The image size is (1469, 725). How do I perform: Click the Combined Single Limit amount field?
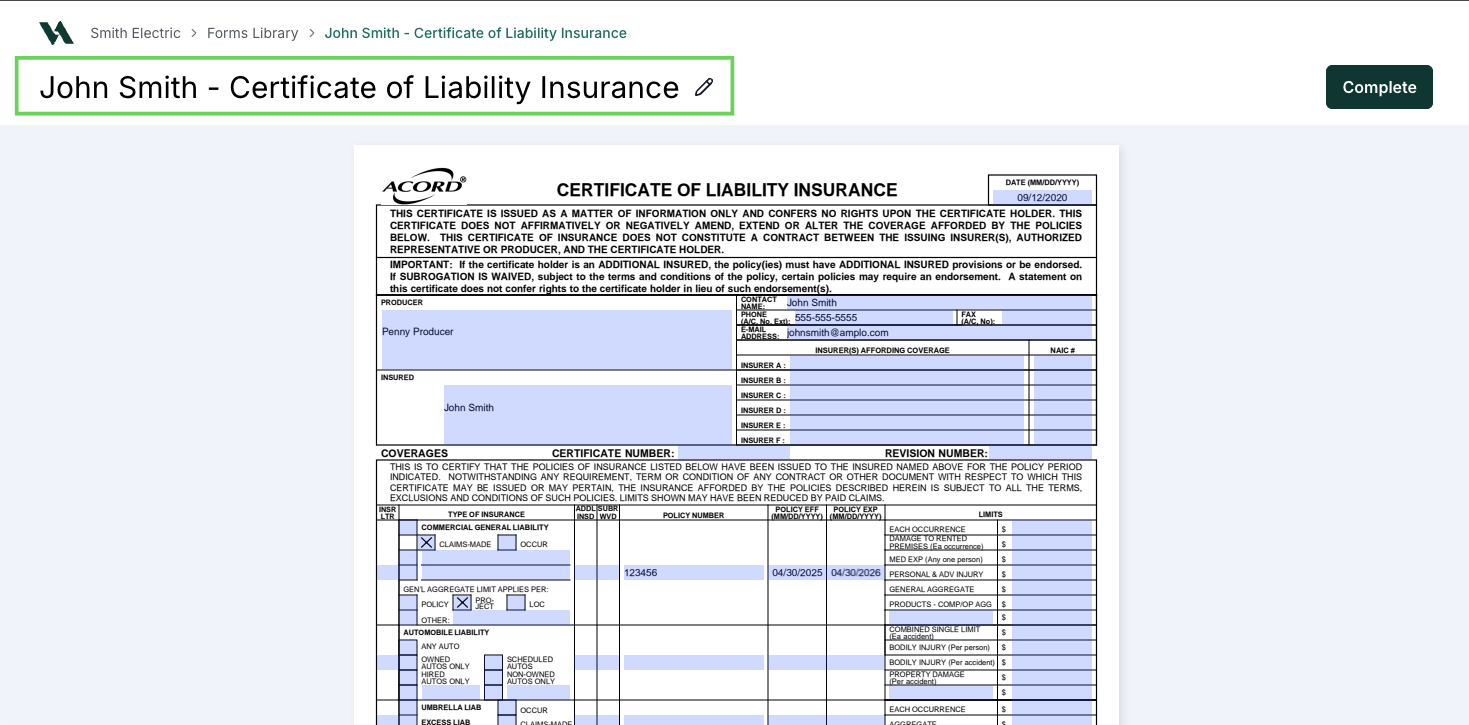click(1052, 632)
